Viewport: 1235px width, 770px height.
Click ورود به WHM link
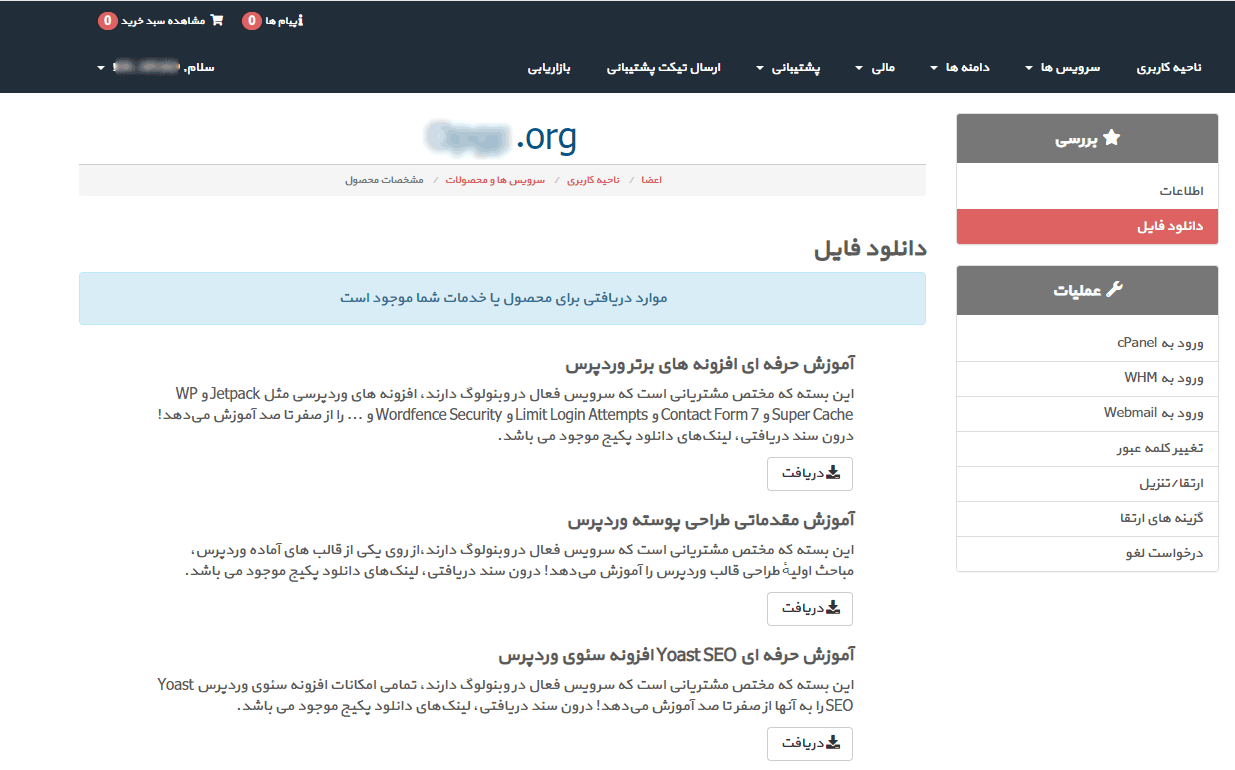tap(1087, 378)
